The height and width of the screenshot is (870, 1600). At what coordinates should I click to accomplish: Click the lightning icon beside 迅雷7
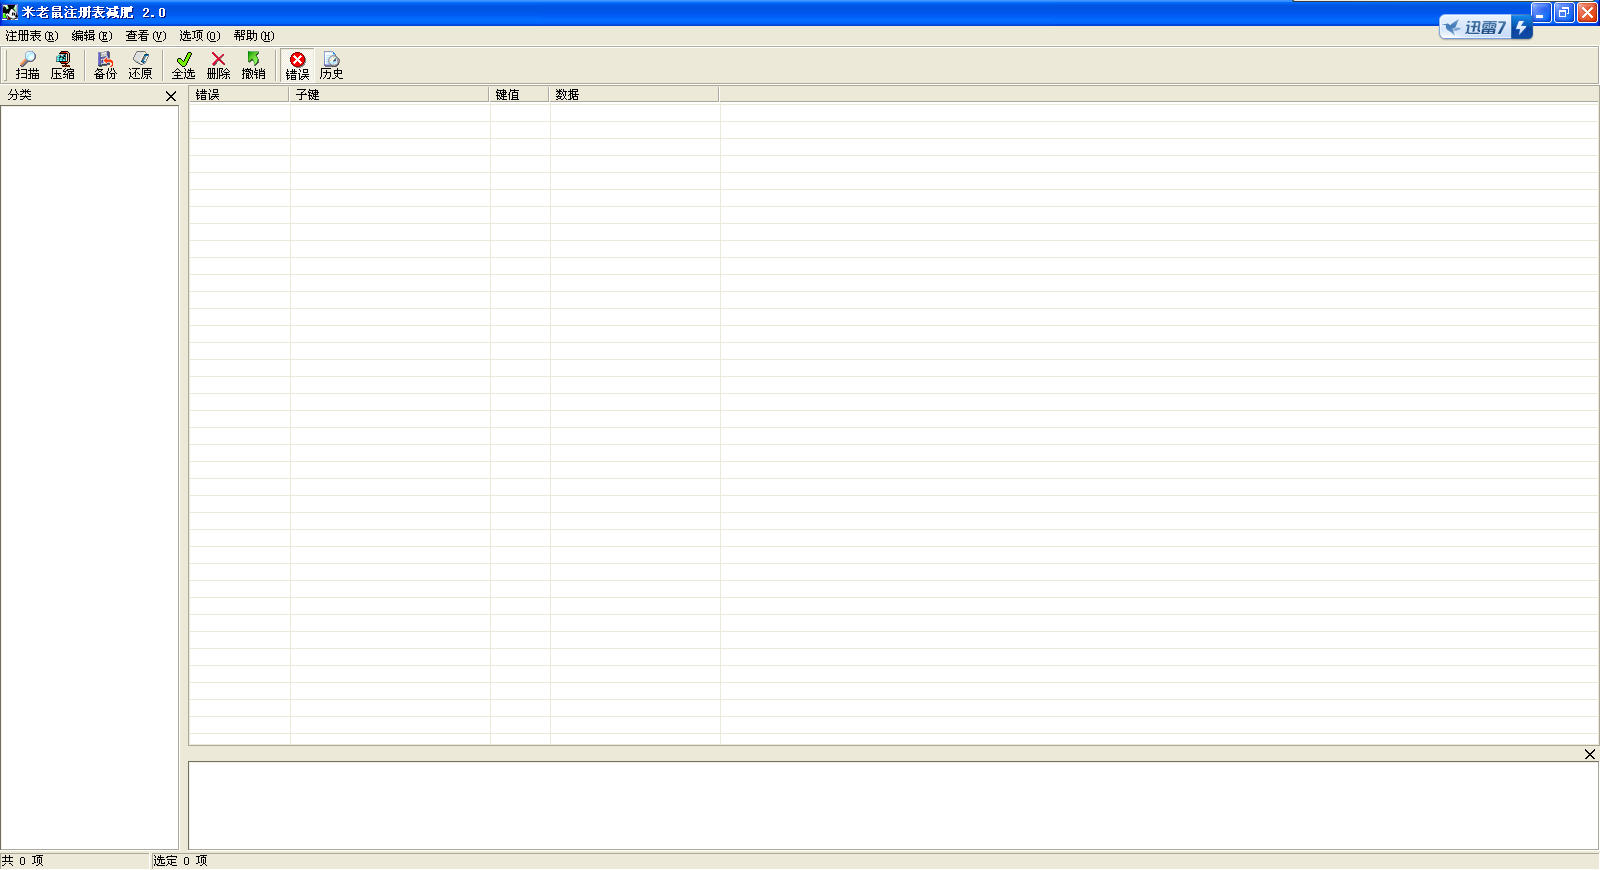(1521, 27)
